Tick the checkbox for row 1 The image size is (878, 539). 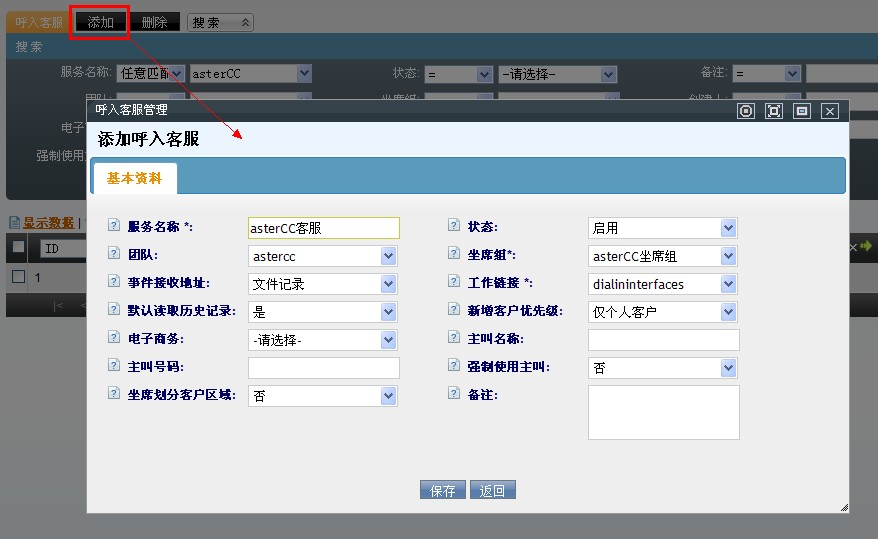pos(18,277)
